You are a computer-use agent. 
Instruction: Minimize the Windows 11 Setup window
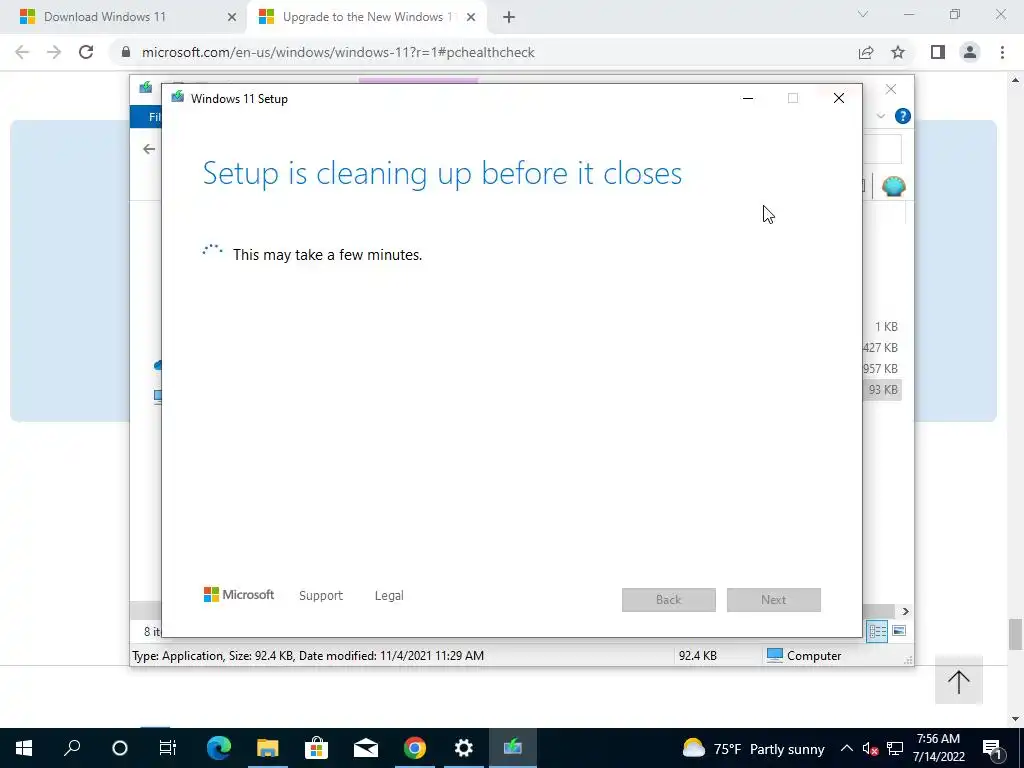pyautogui.click(x=748, y=98)
